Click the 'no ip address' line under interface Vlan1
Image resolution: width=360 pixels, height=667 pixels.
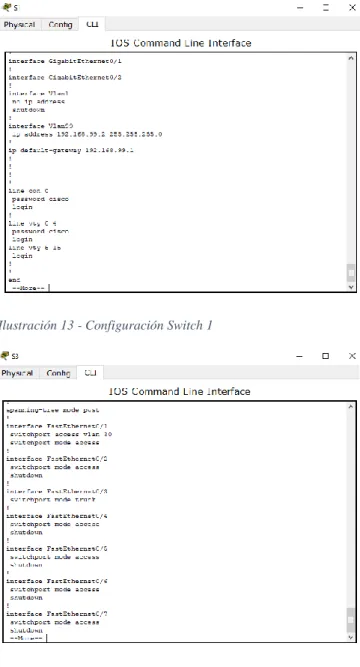pos(38,101)
